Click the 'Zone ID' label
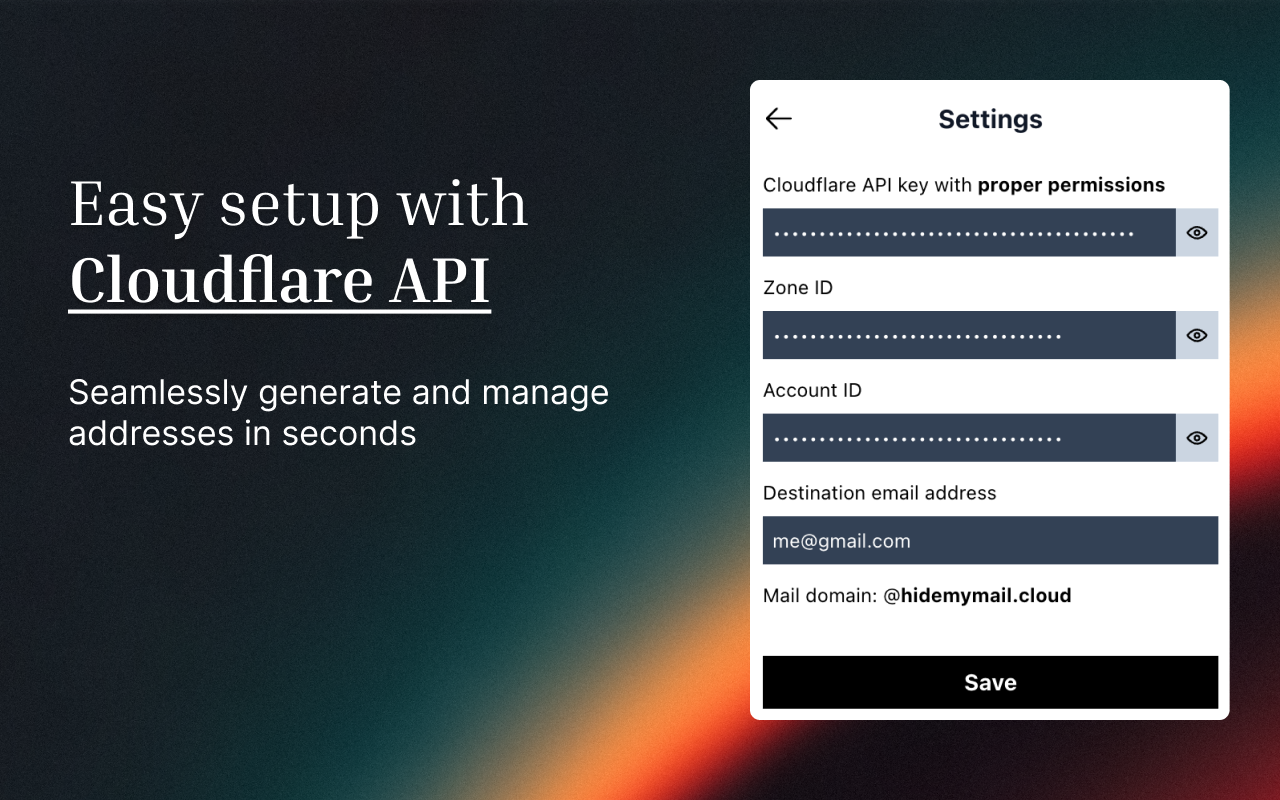 click(x=798, y=288)
